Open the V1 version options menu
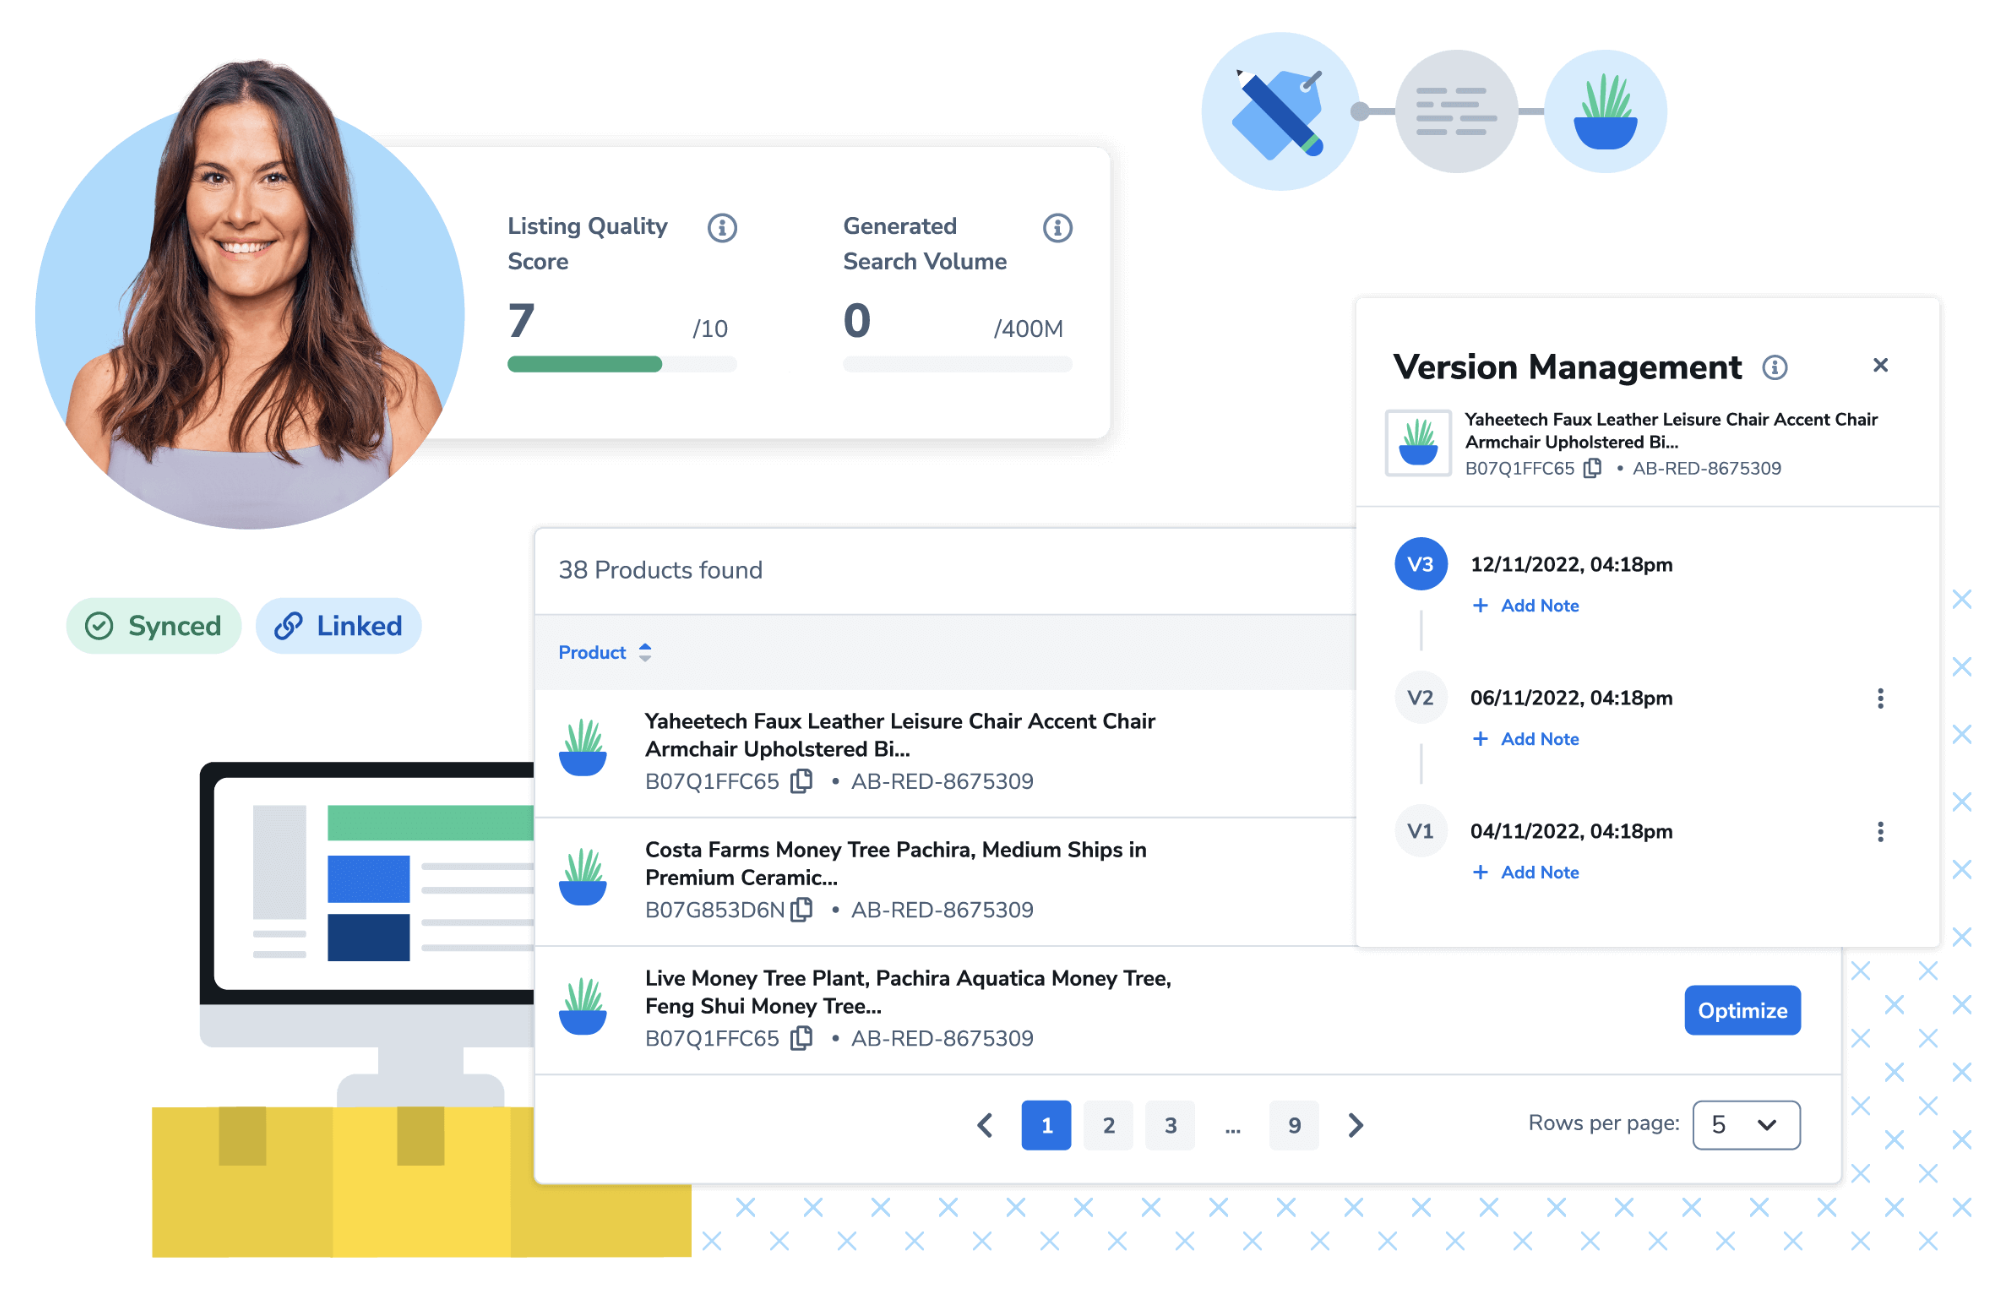The height and width of the screenshot is (1296, 2008). pos(1880,832)
